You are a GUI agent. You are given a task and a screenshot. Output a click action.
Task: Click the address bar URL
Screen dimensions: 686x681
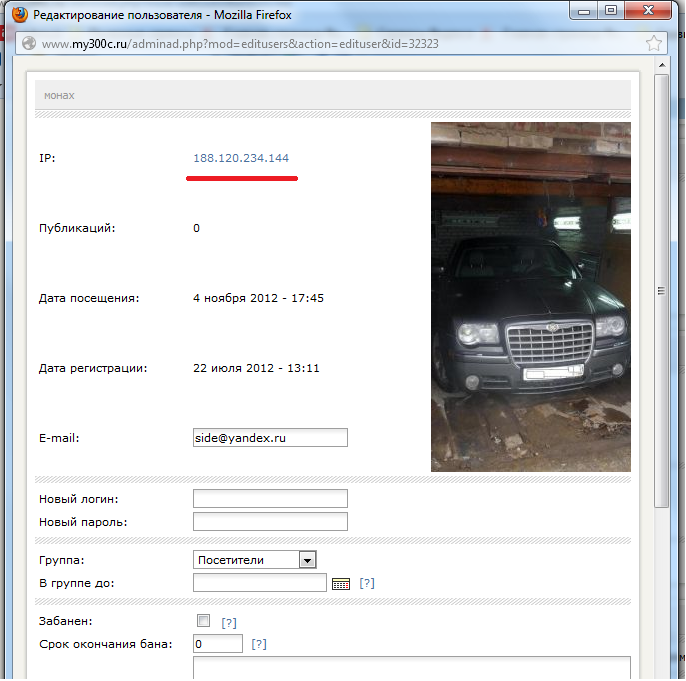240,44
